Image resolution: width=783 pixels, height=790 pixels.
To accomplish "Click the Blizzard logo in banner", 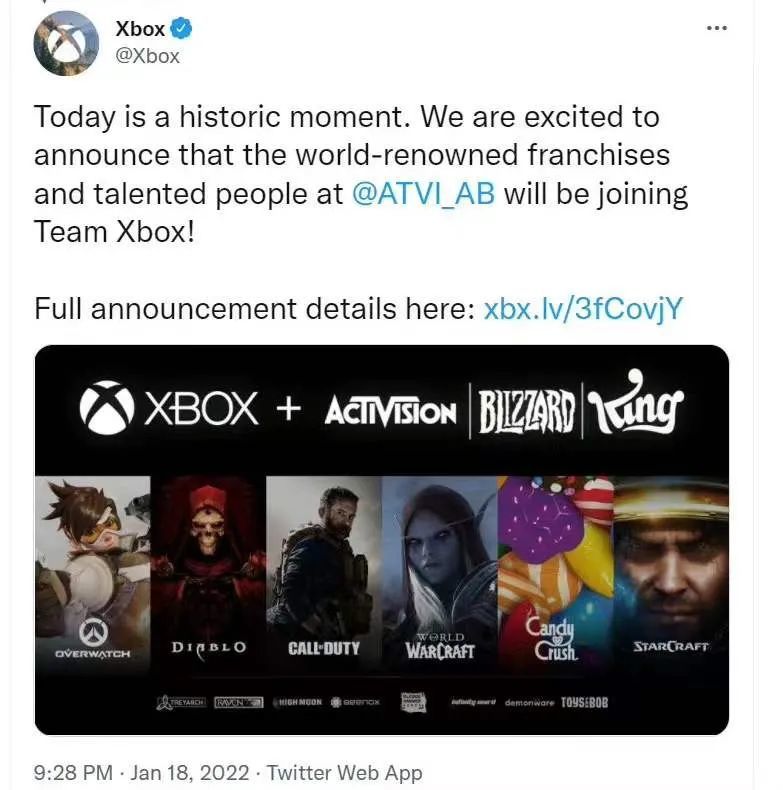I will coord(525,410).
